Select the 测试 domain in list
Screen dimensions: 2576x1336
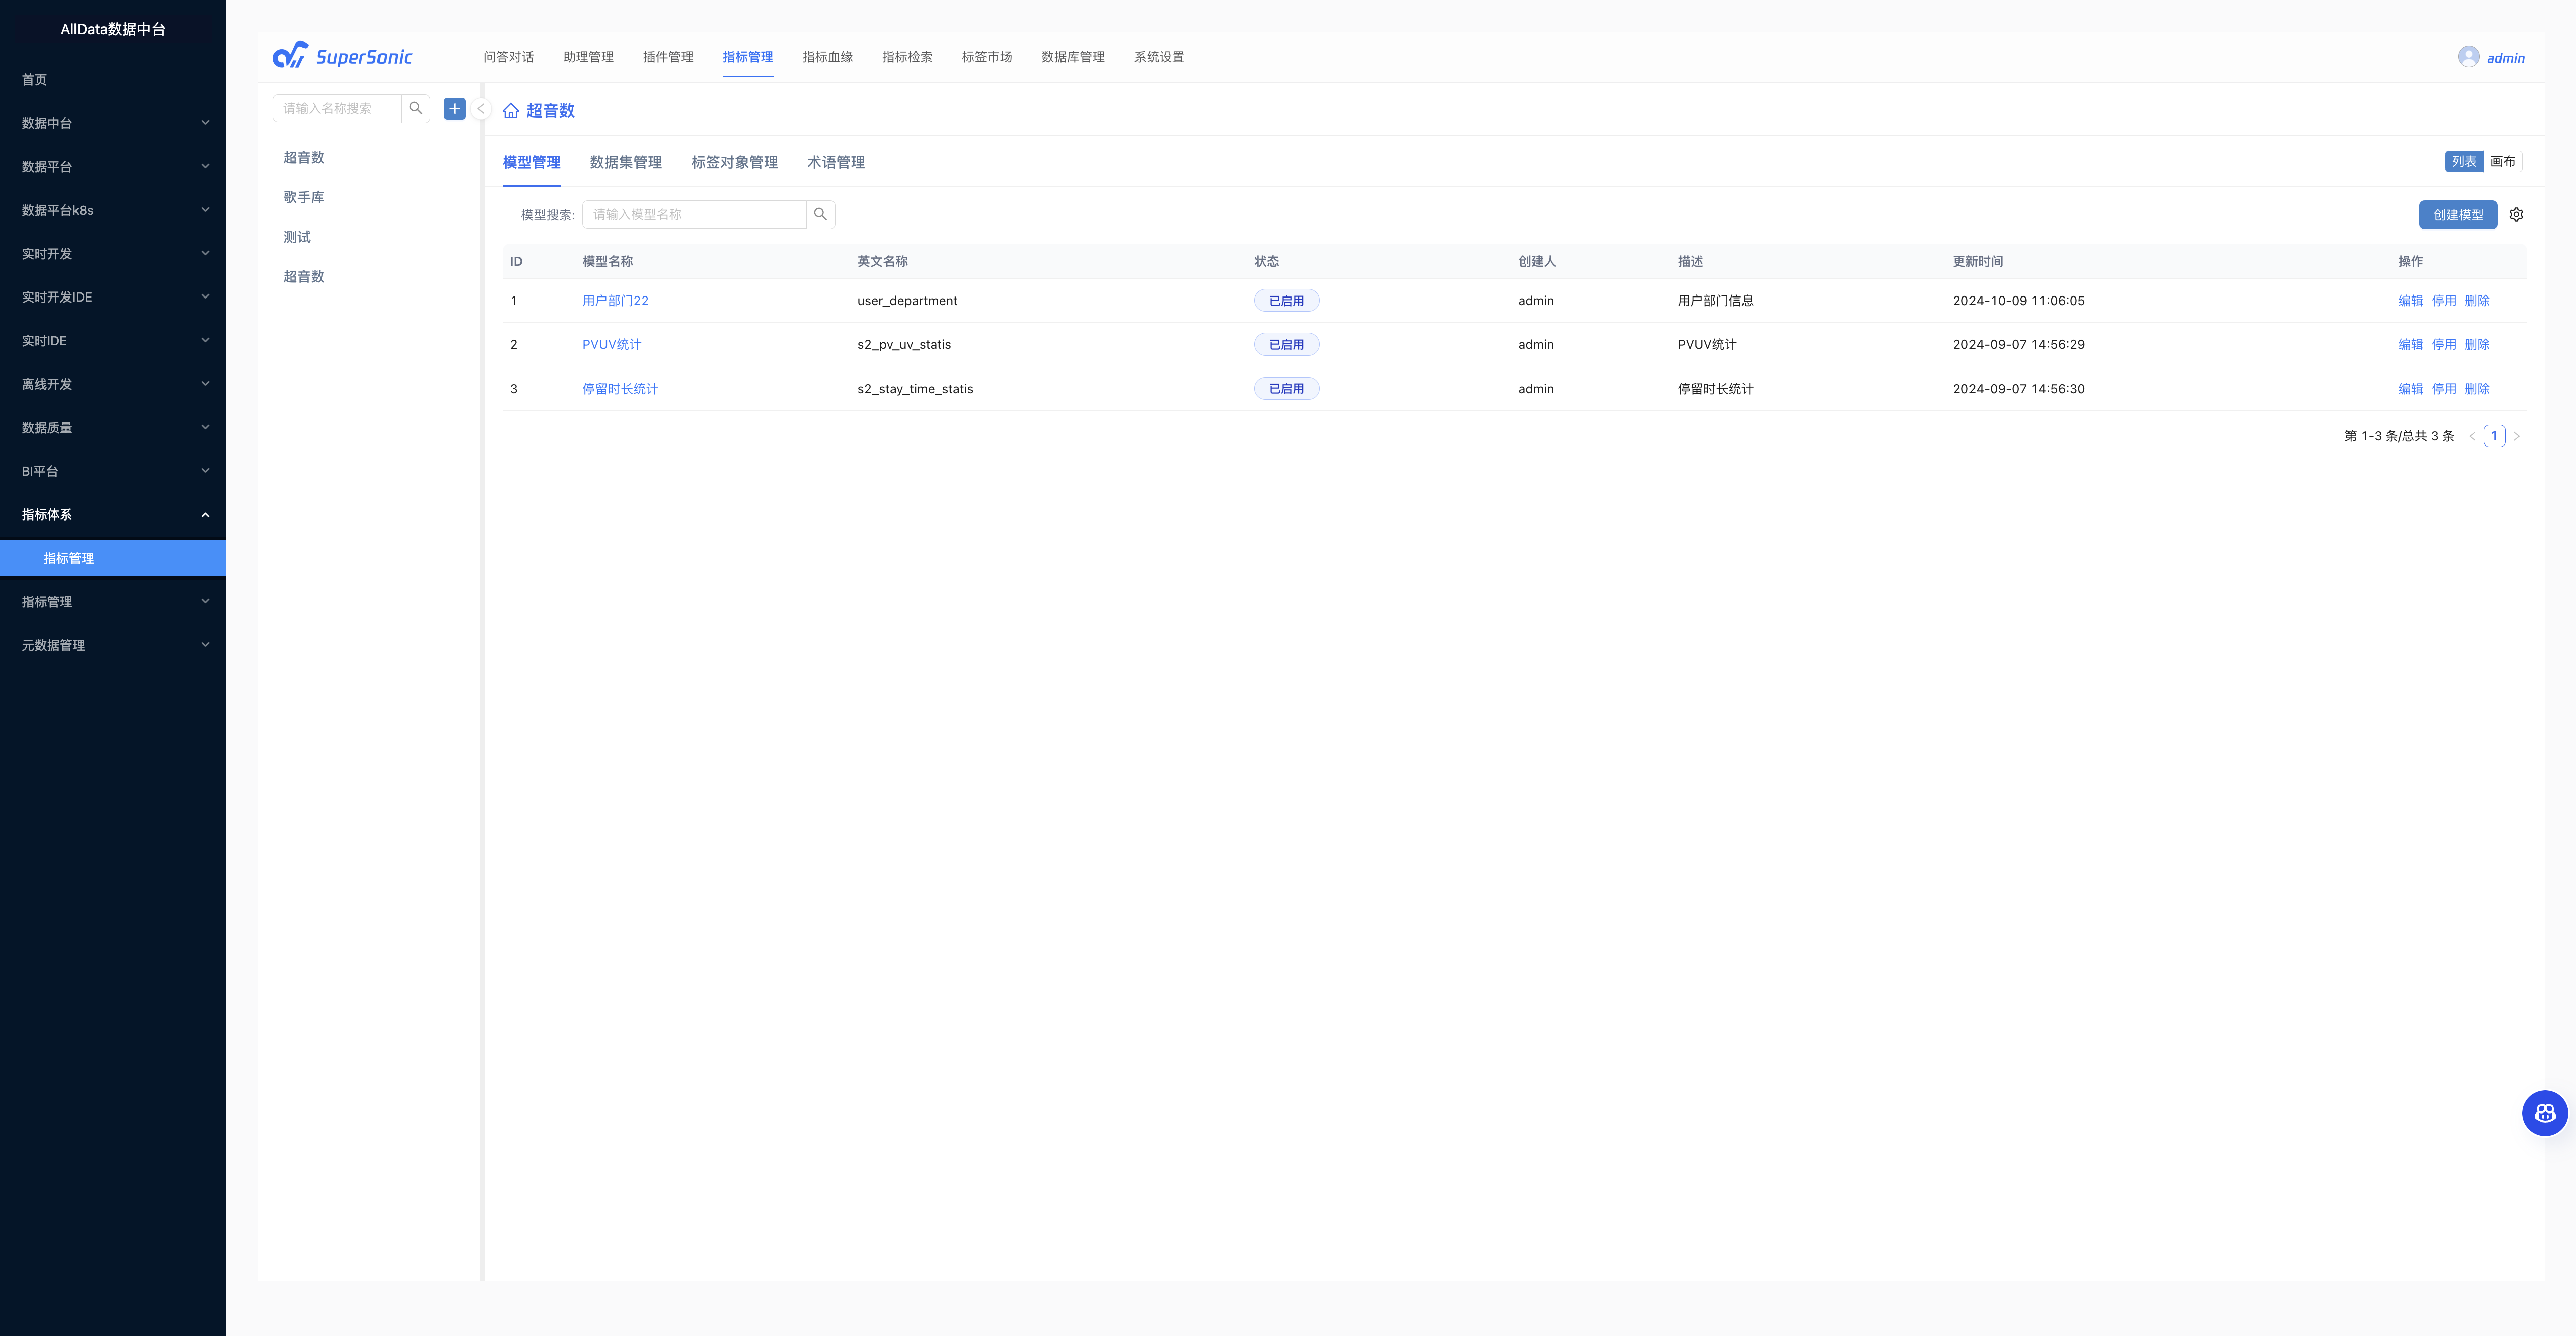click(297, 237)
